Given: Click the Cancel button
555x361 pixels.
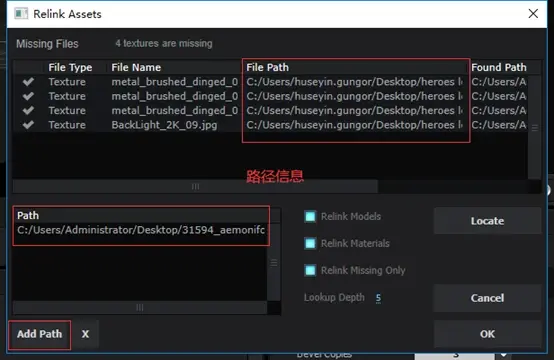Looking at the screenshot, I should click(487, 298).
